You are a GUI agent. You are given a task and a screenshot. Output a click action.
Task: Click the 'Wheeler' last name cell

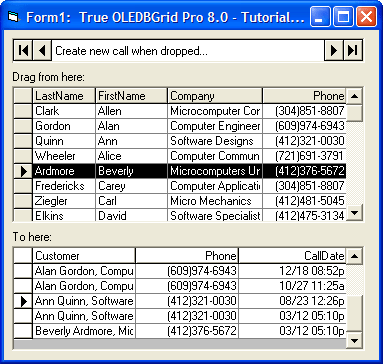[x=64, y=156]
